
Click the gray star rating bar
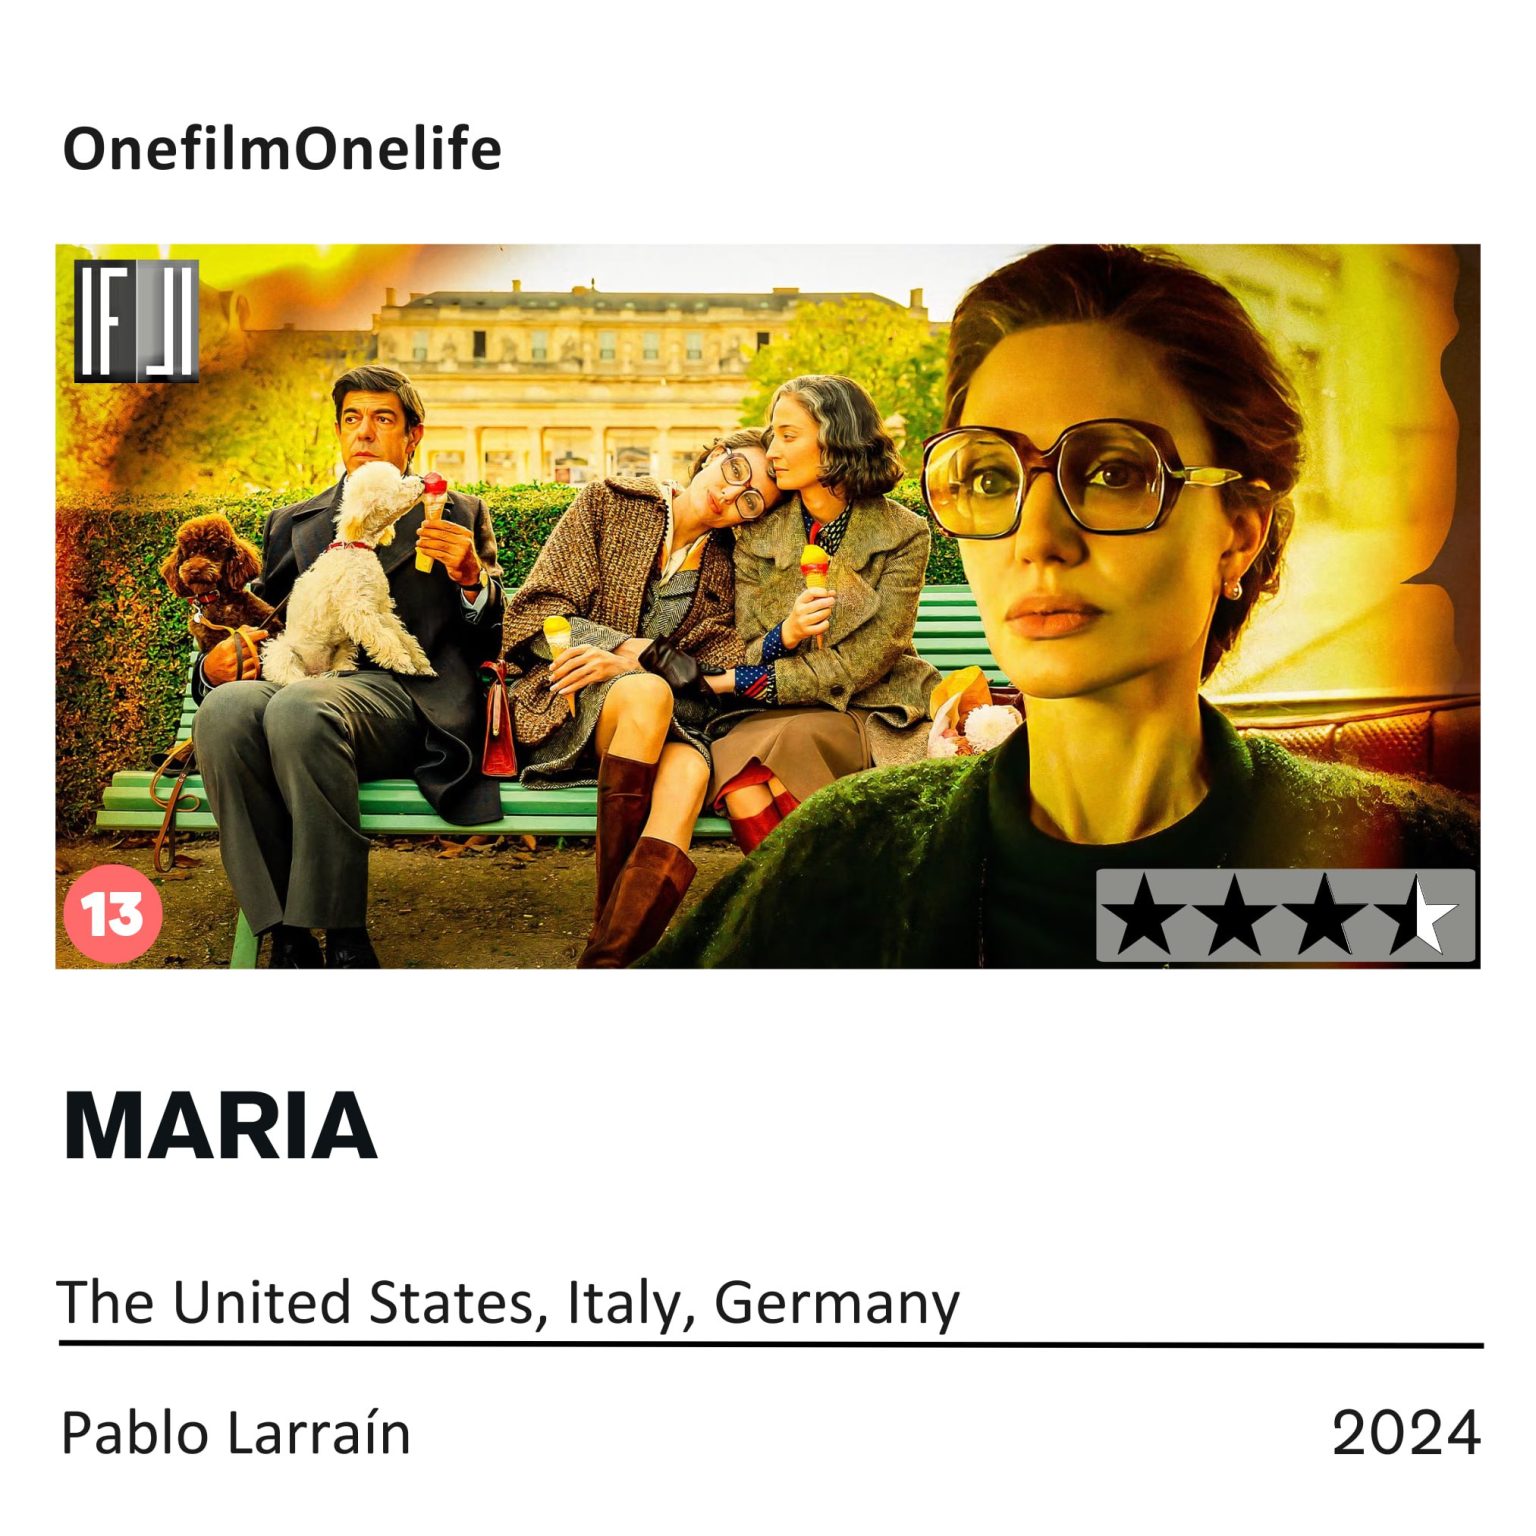tap(1286, 916)
